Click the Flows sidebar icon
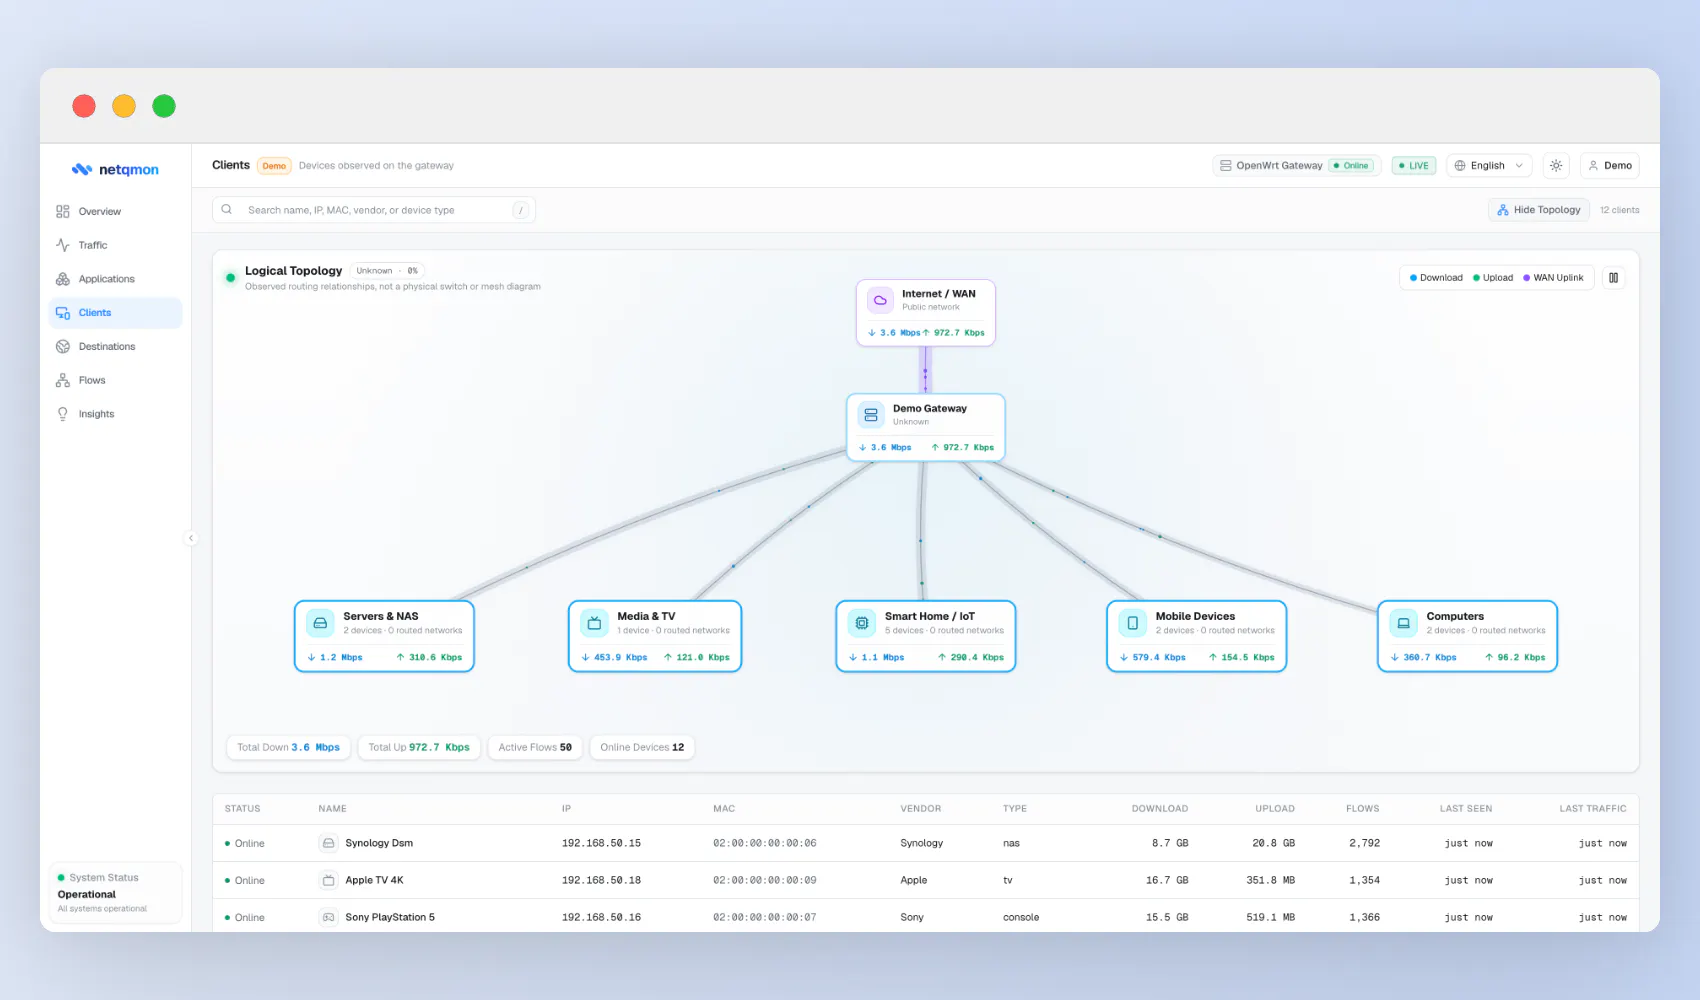The width and height of the screenshot is (1700, 1000). 63,380
